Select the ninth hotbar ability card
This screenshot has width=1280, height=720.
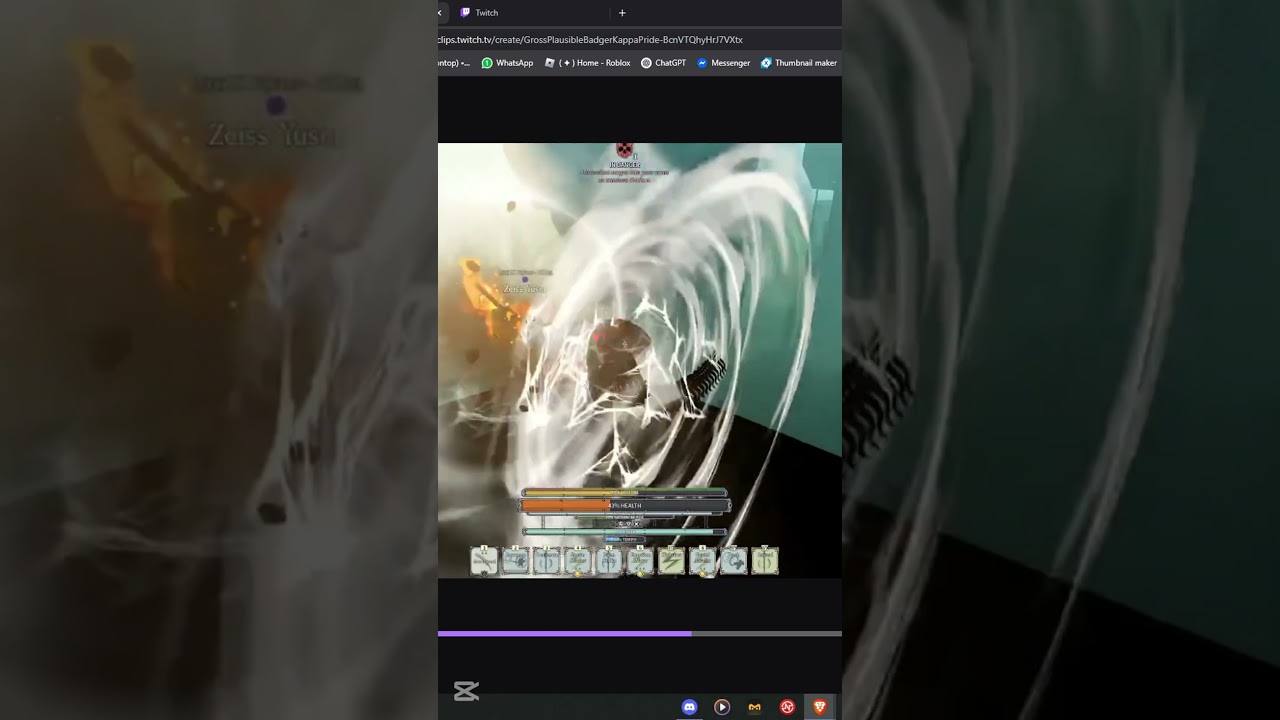click(734, 561)
